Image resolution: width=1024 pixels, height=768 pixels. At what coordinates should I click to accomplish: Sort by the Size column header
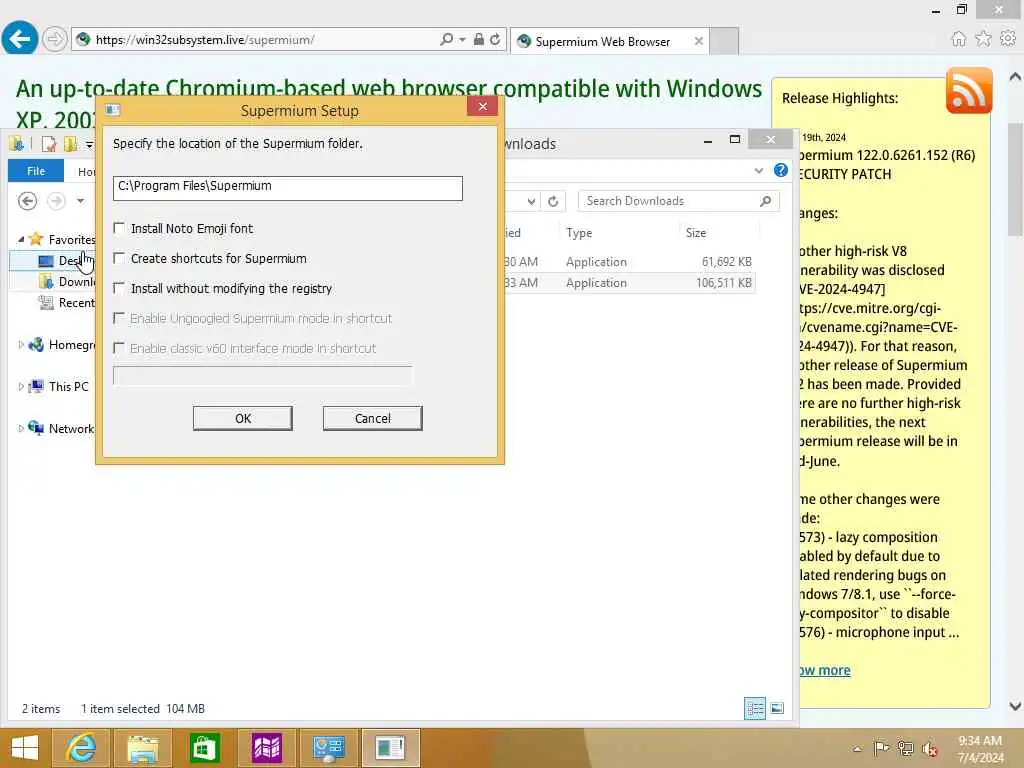click(x=696, y=232)
